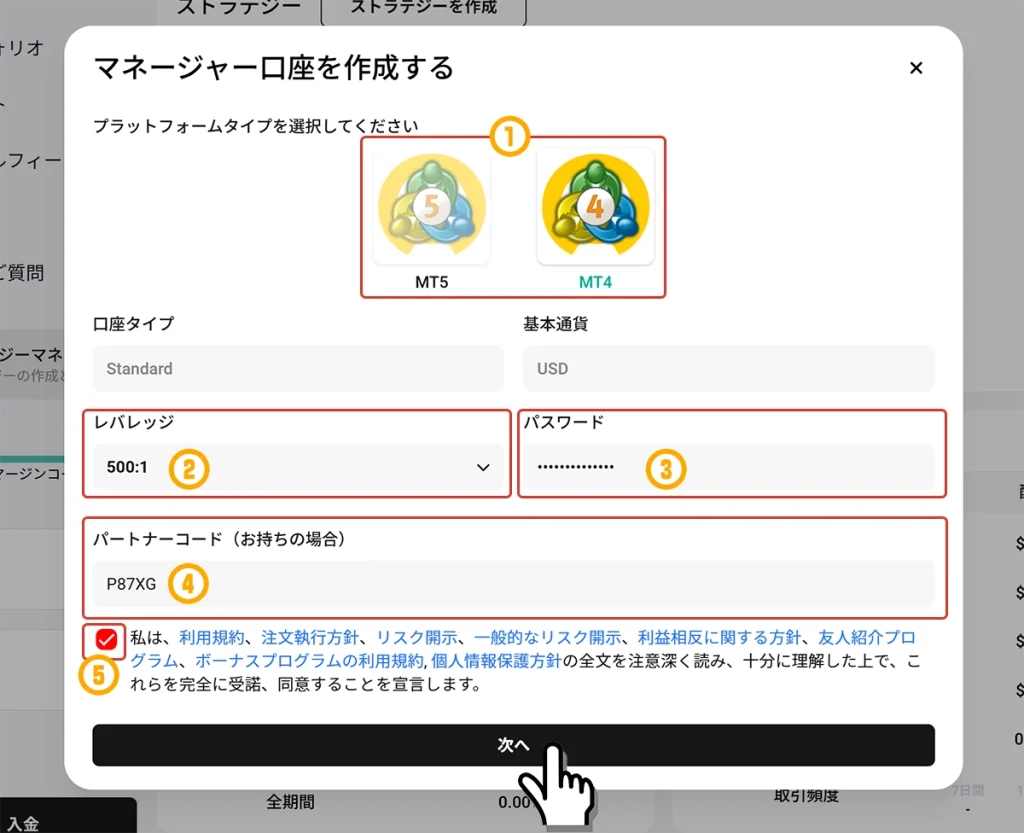Open the 注文執行方針 link
This screenshot has height=833, width=1024.
click(310, 637)
